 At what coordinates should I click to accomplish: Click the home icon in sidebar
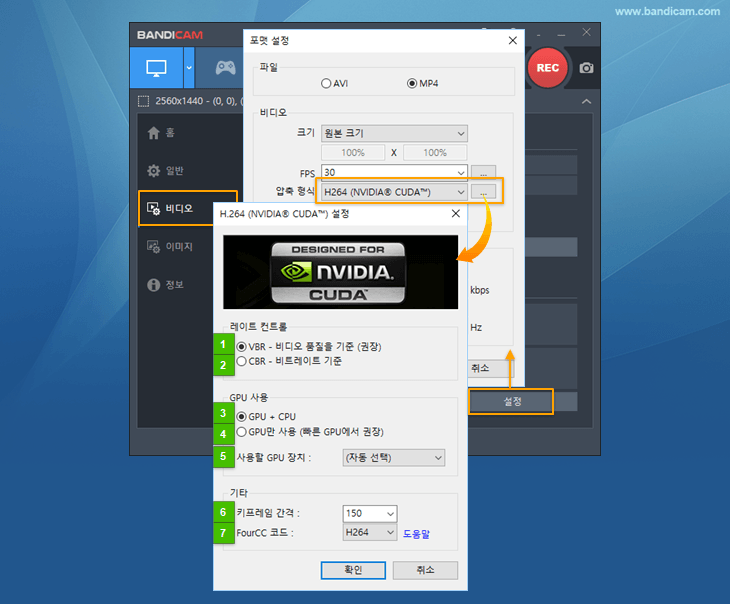pos(153,133)
